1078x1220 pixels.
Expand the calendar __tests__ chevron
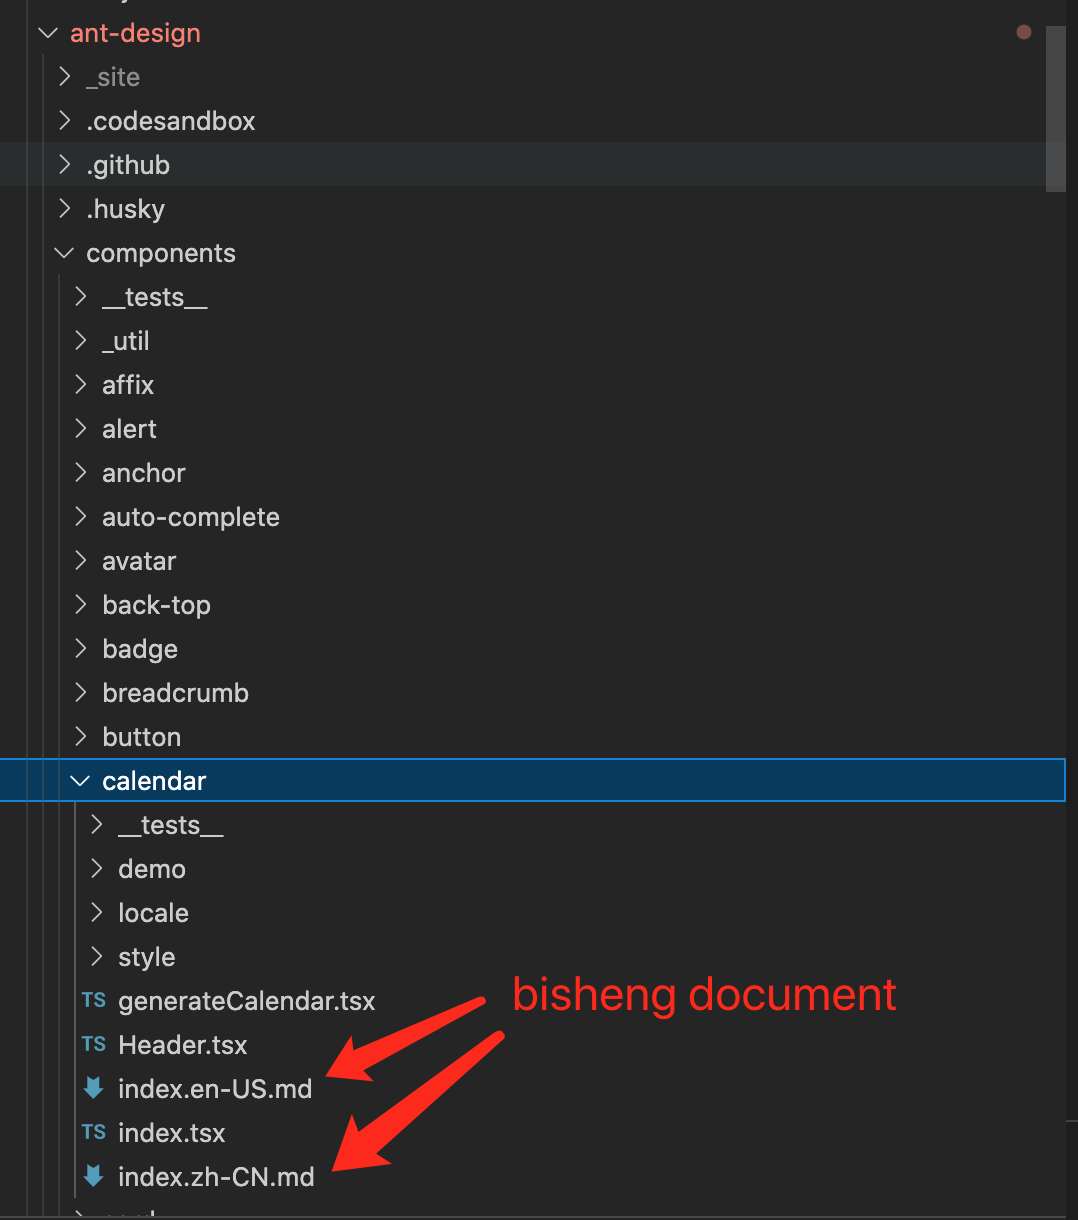(97, 825)
